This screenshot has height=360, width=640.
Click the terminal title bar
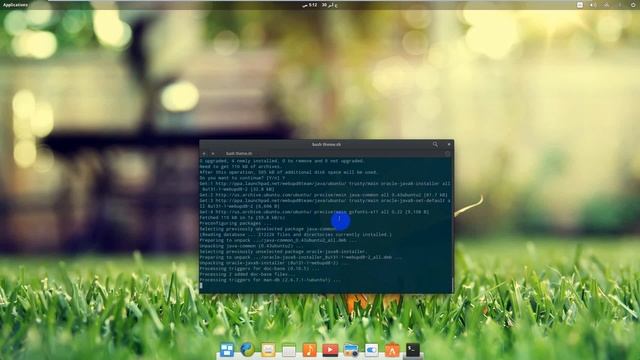[x=326, y=144]
